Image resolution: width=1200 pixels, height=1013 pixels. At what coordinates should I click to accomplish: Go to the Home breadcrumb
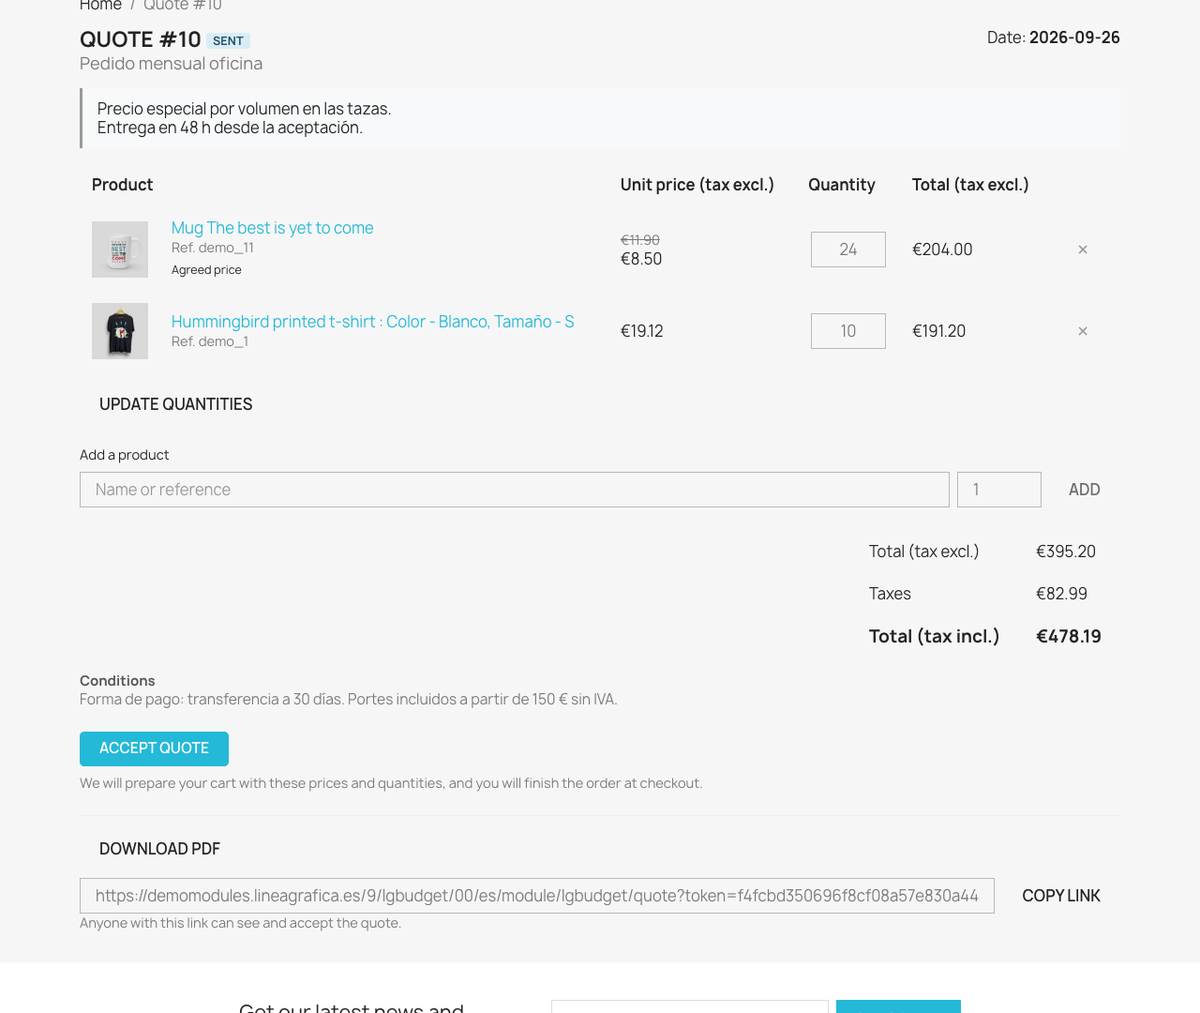(100, 6)
